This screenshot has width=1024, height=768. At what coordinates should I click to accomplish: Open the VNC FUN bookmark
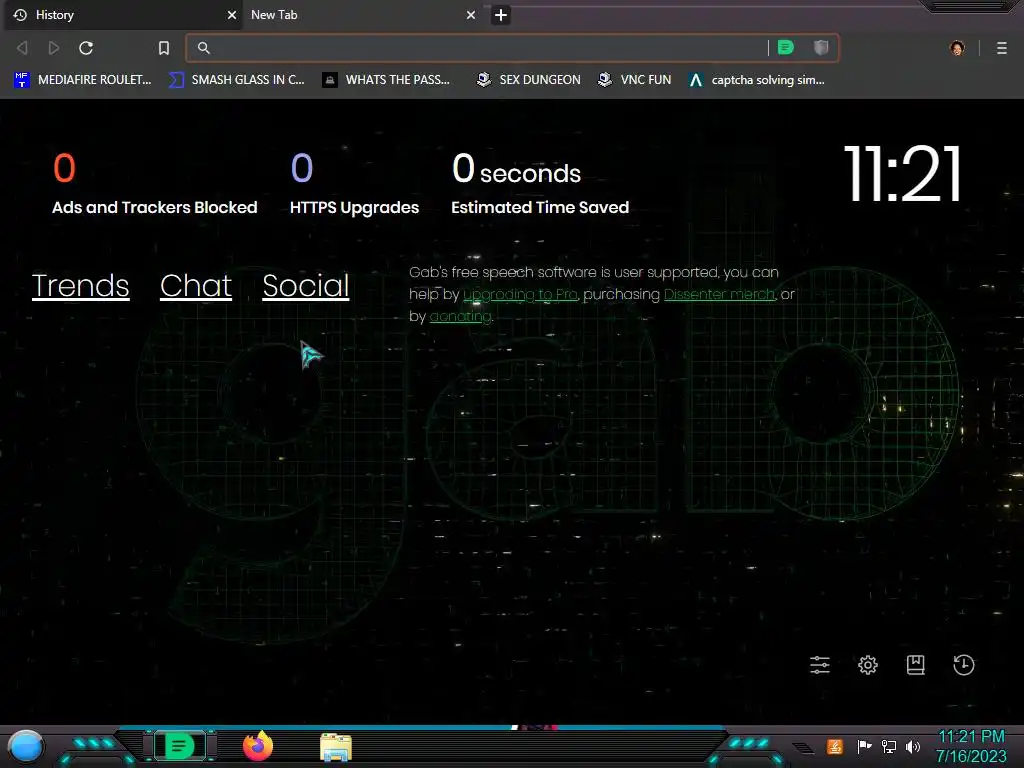tap(635, 80)
